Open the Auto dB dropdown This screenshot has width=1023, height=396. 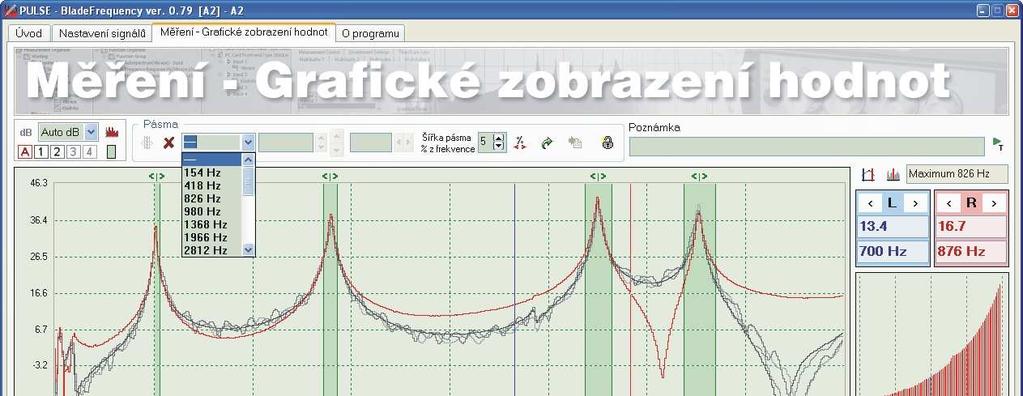click(91, 132)
